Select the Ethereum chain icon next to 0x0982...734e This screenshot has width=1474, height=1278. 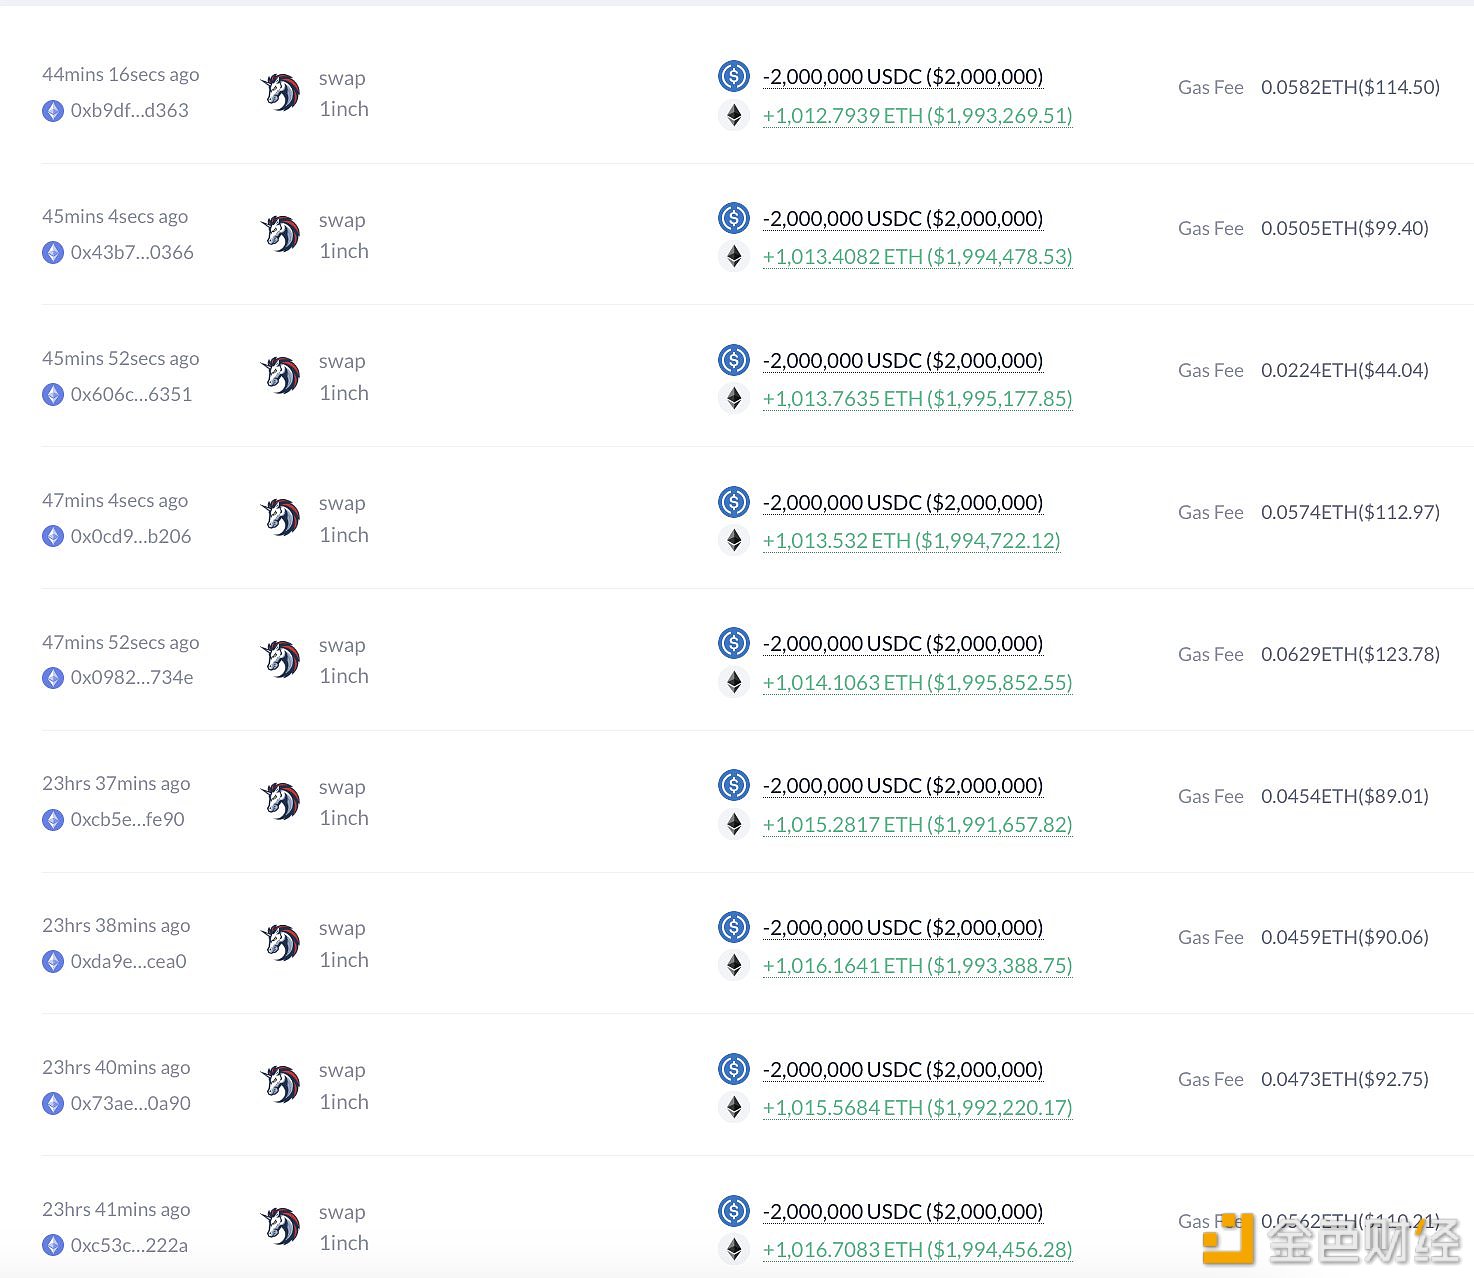pos(53,678)
